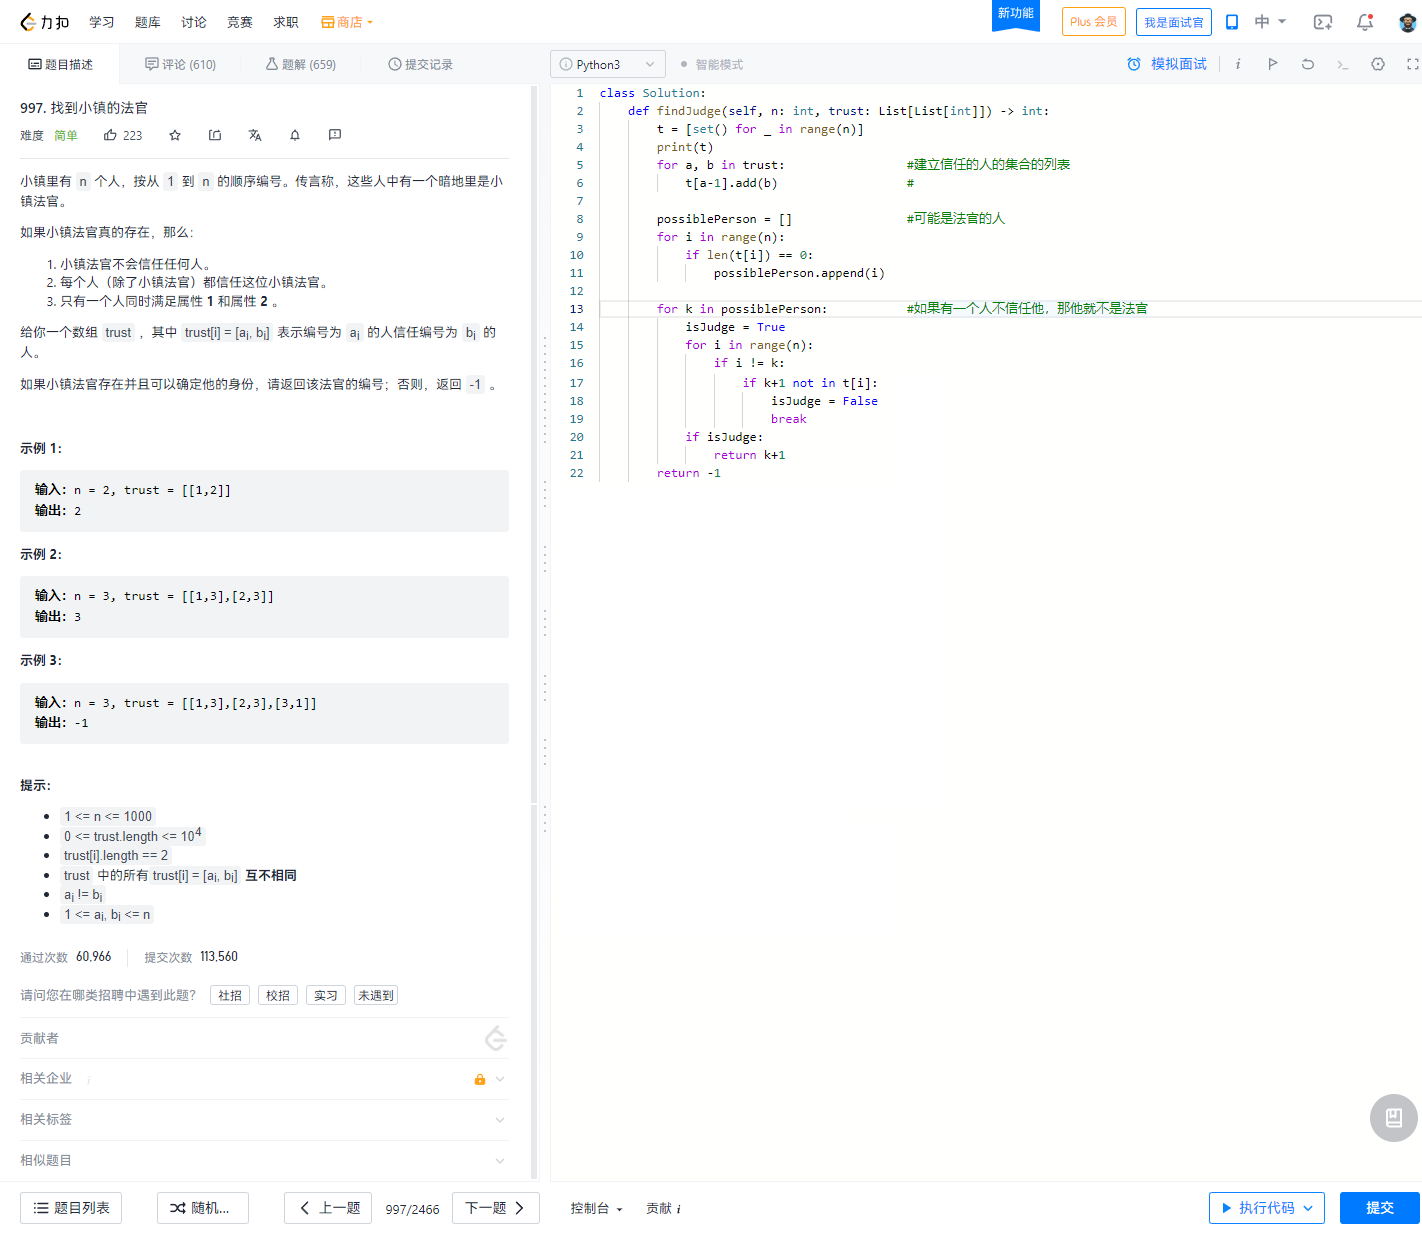Viewport: 1422px width, 1233px height.
Task: Click the mobile app download icon
Action: point(1232,22)
